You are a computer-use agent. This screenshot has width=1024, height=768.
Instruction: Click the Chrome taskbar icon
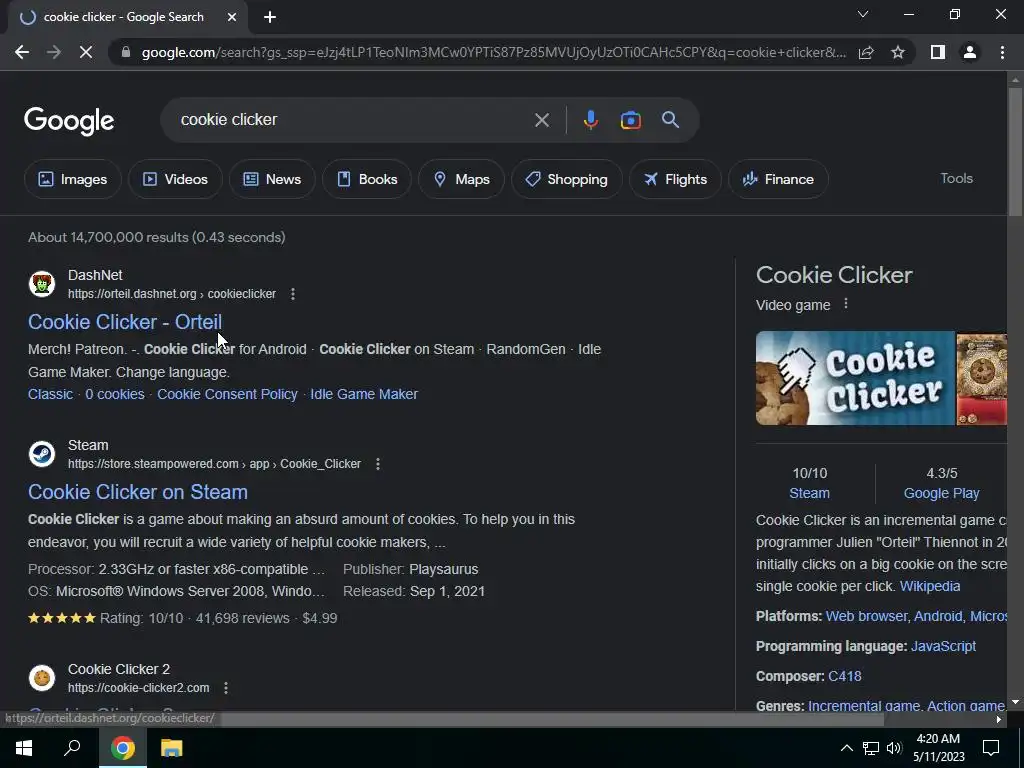point(122,748)
